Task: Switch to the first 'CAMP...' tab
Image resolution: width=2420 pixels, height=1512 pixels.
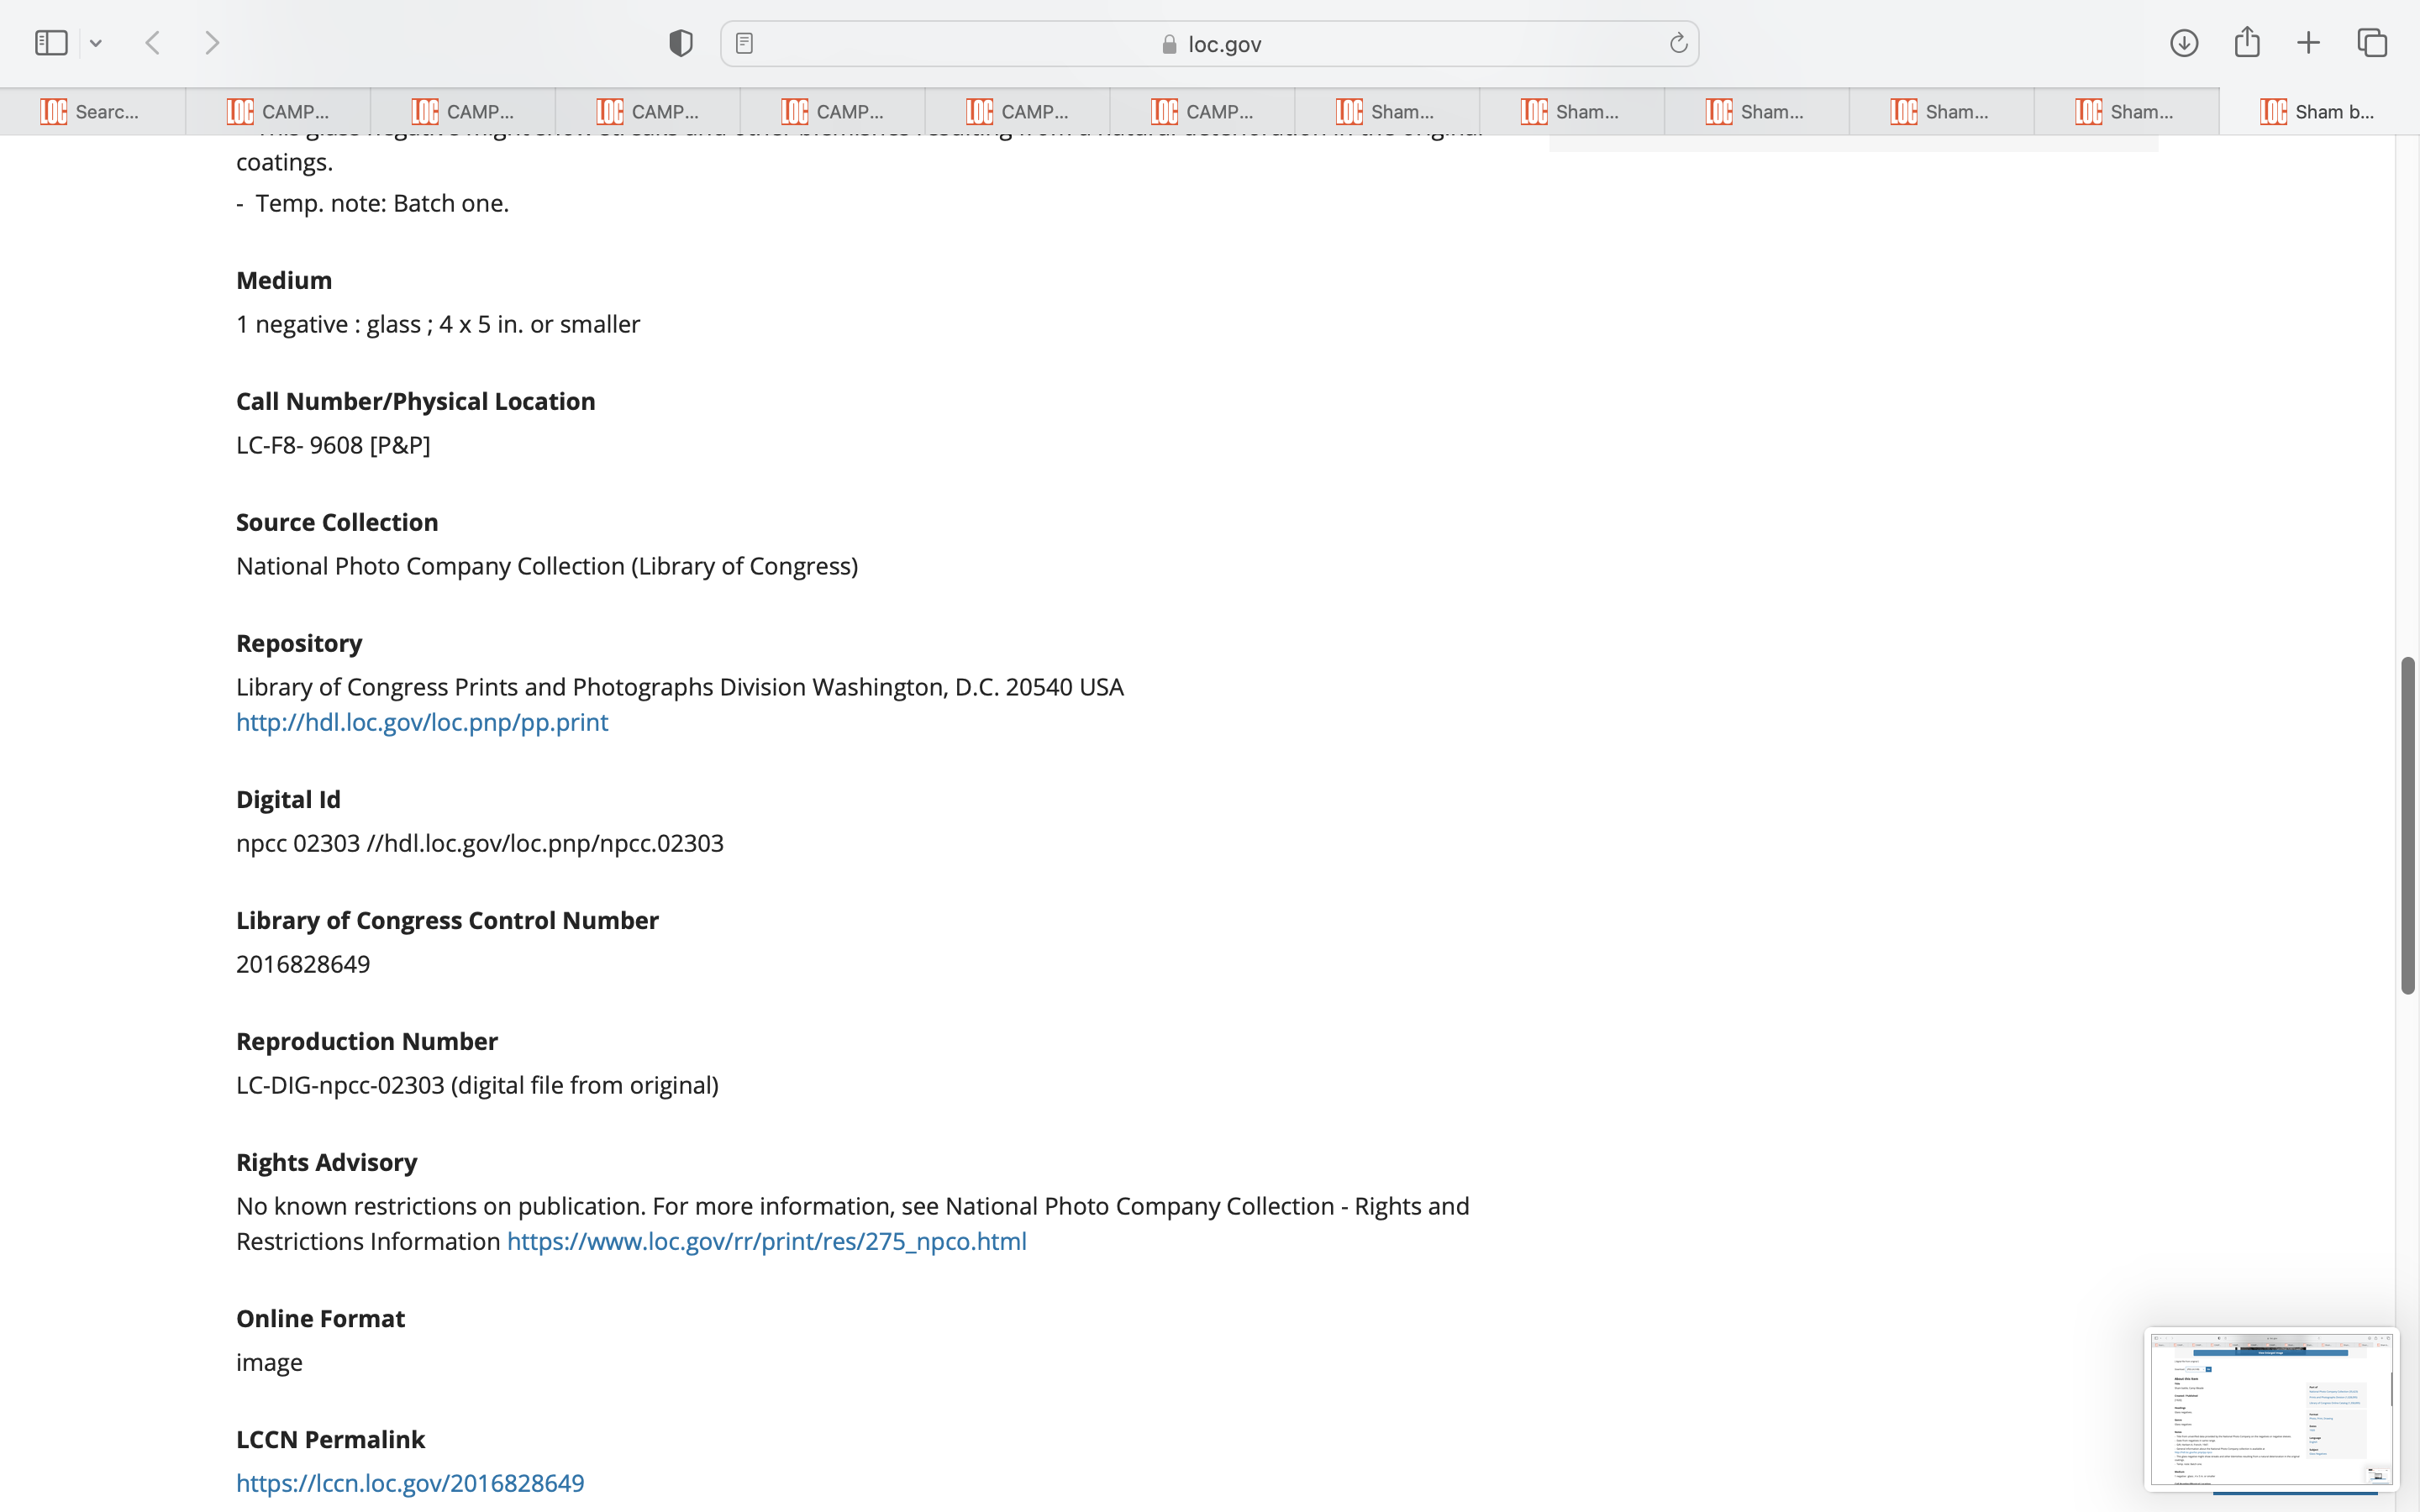Action: (278, 111)
